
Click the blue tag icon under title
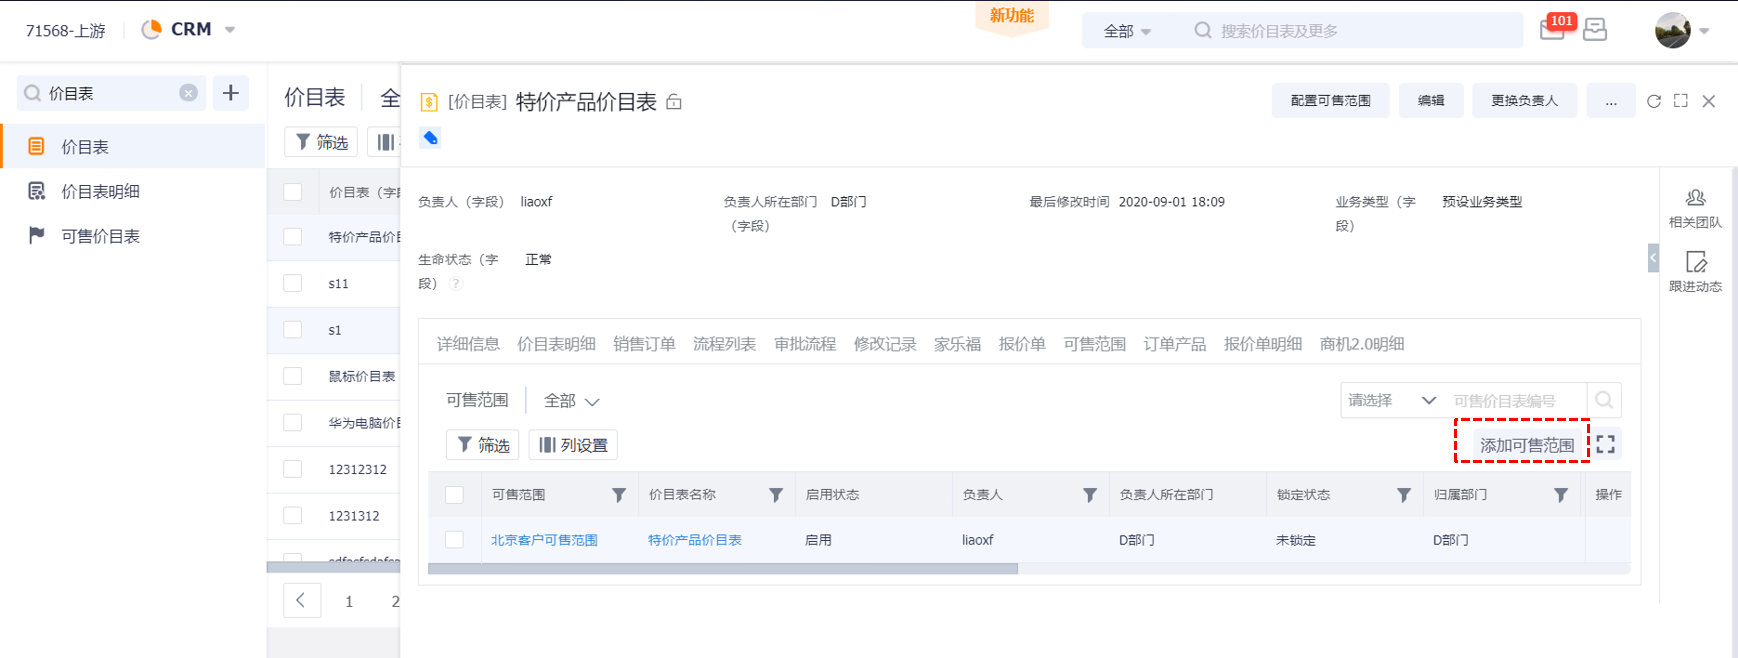click(430, 138)
